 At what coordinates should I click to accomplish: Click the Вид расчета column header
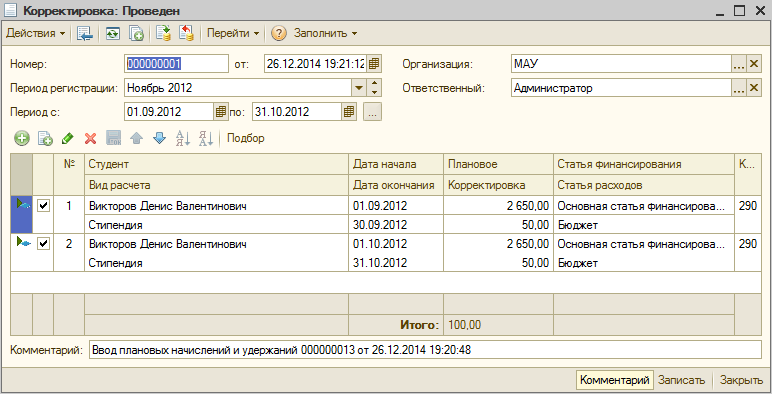tap(217, 185)
